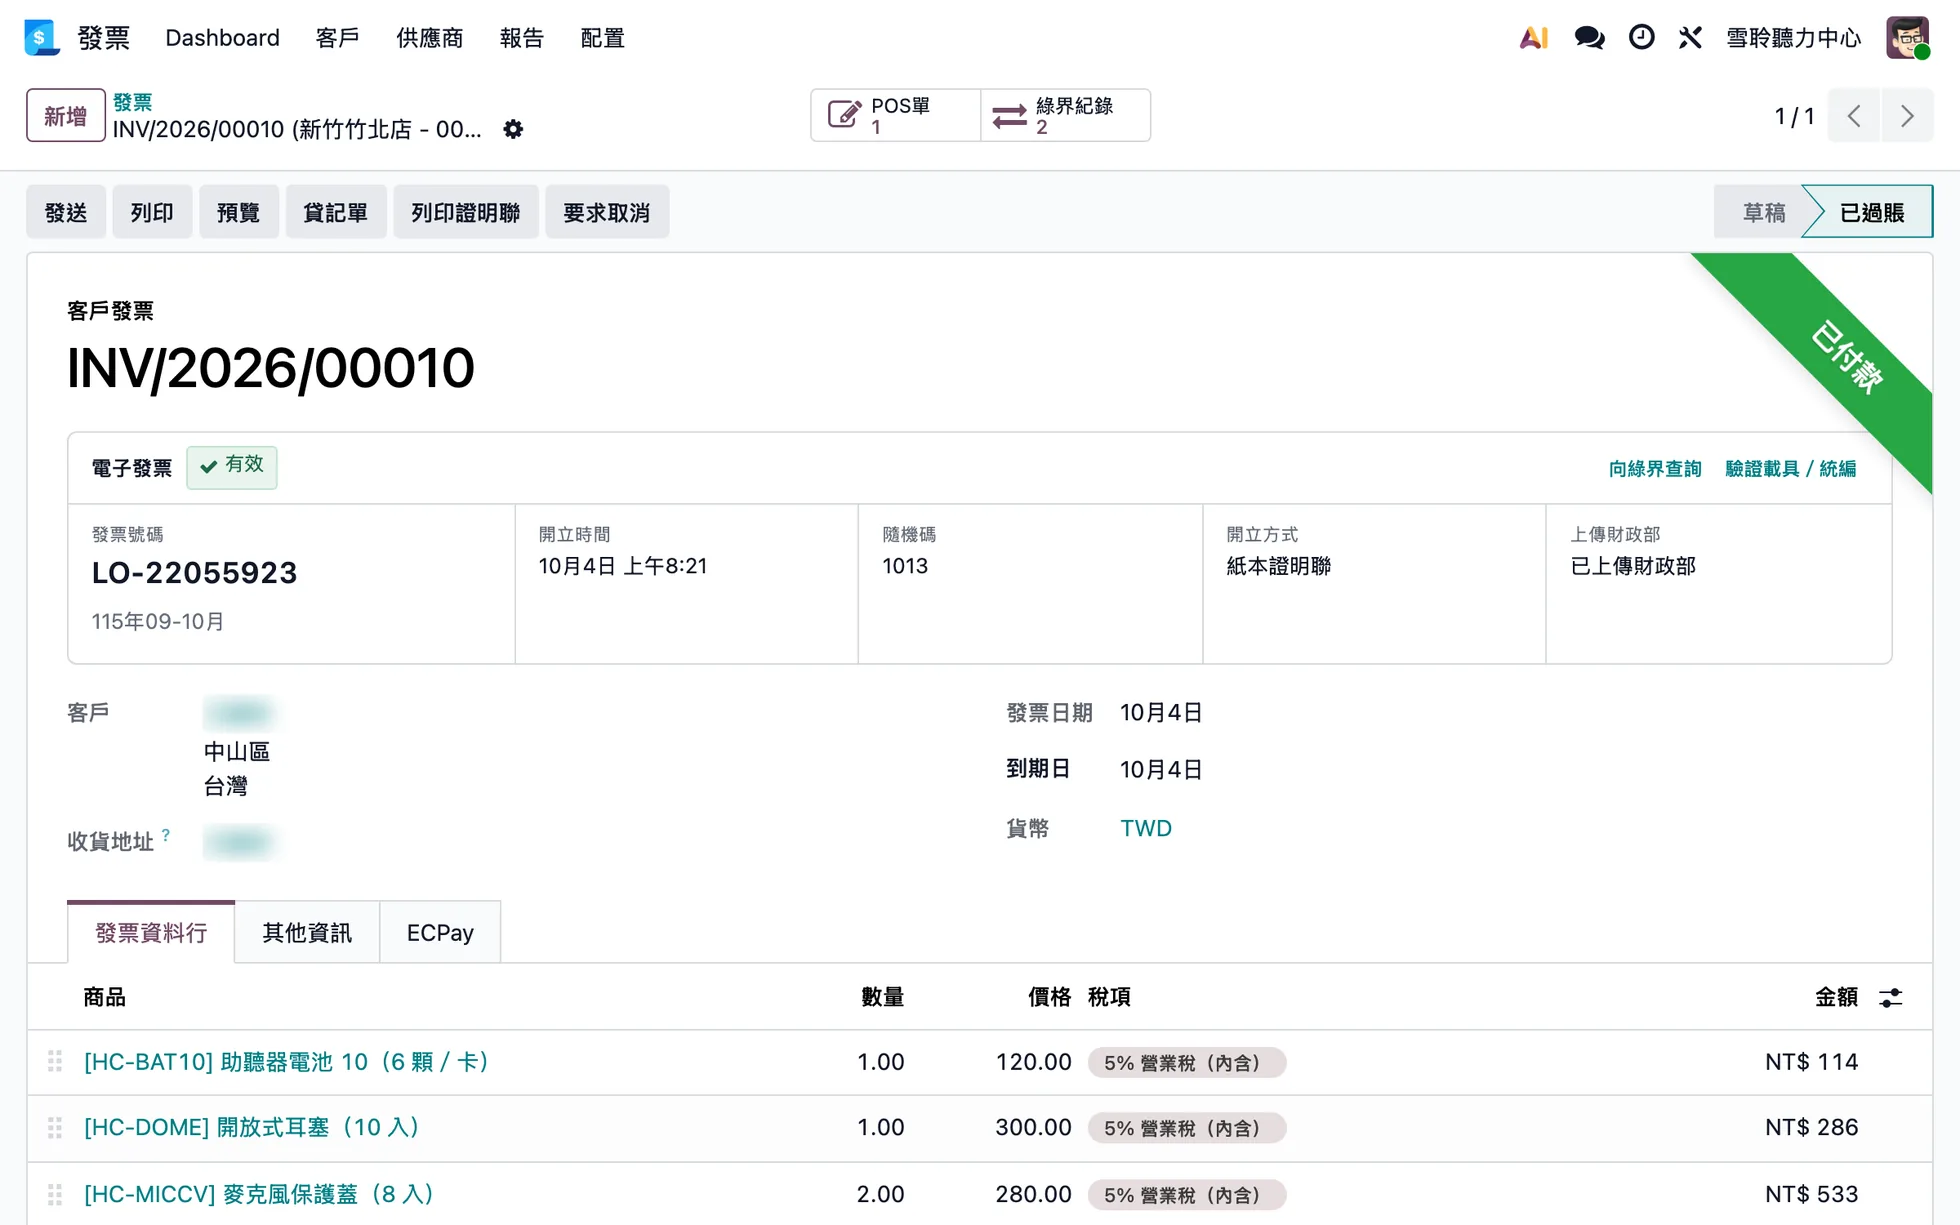Open the Dashboard menu

pyautogui.click(x=222, y=38)
